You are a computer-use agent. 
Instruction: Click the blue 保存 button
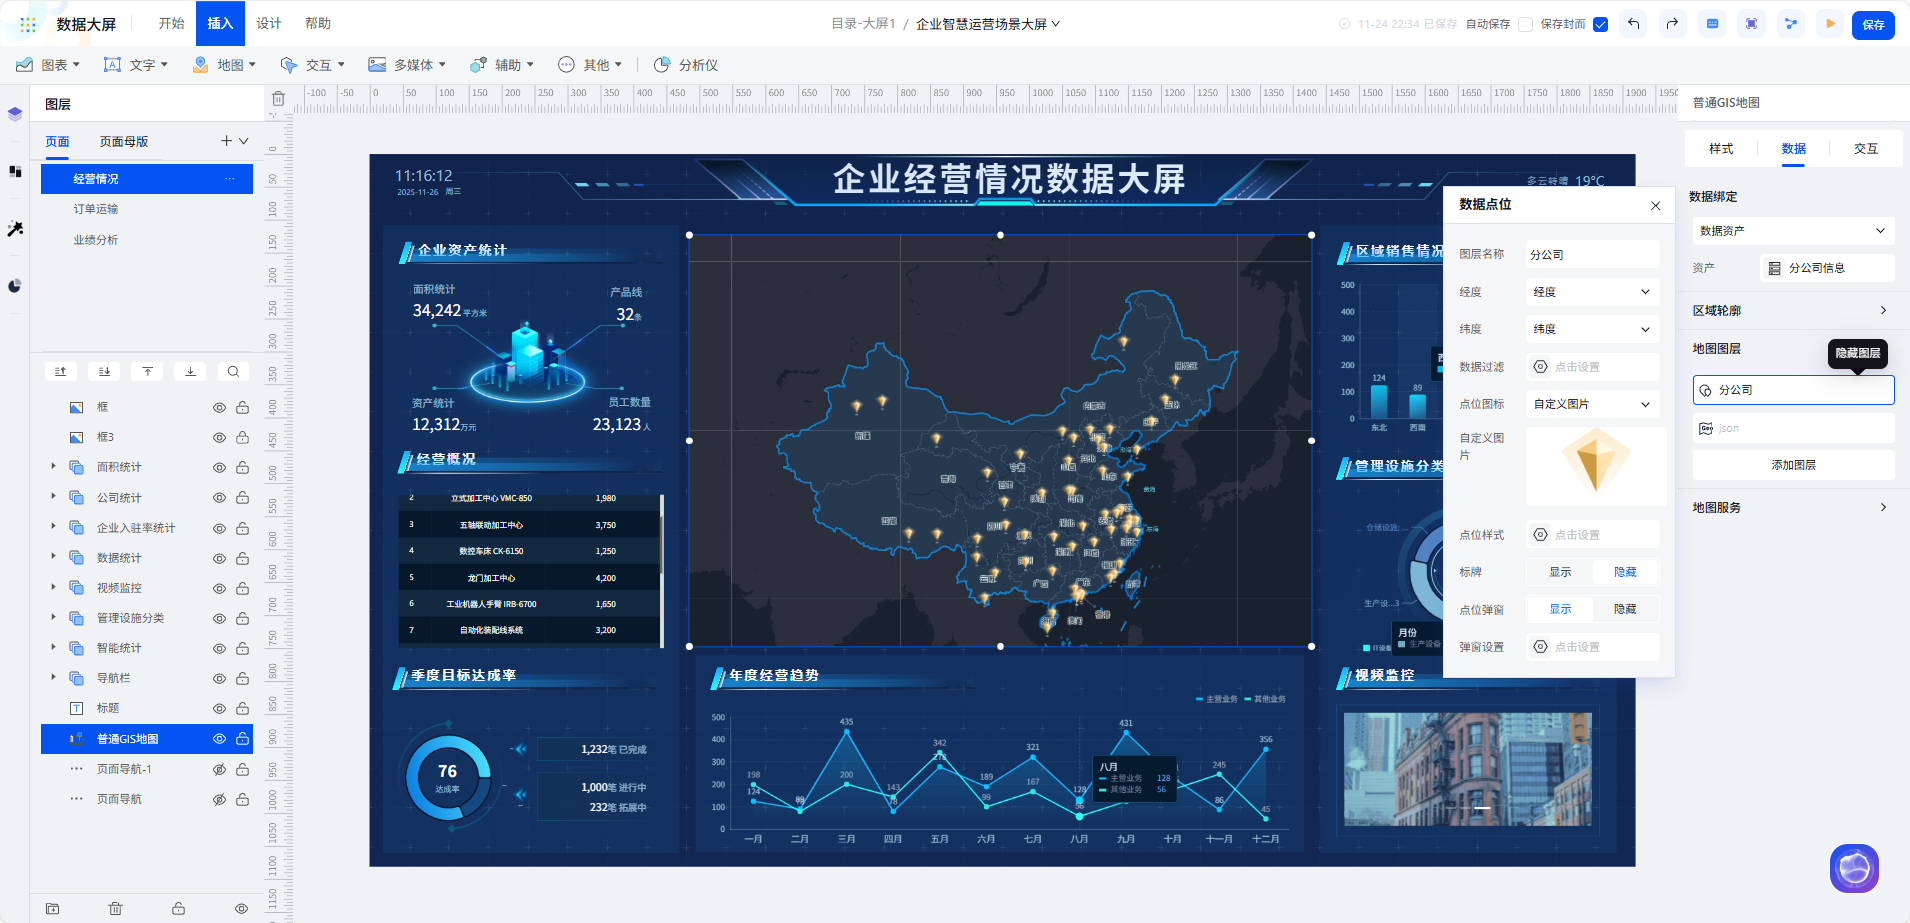[x=1872, y=25]
